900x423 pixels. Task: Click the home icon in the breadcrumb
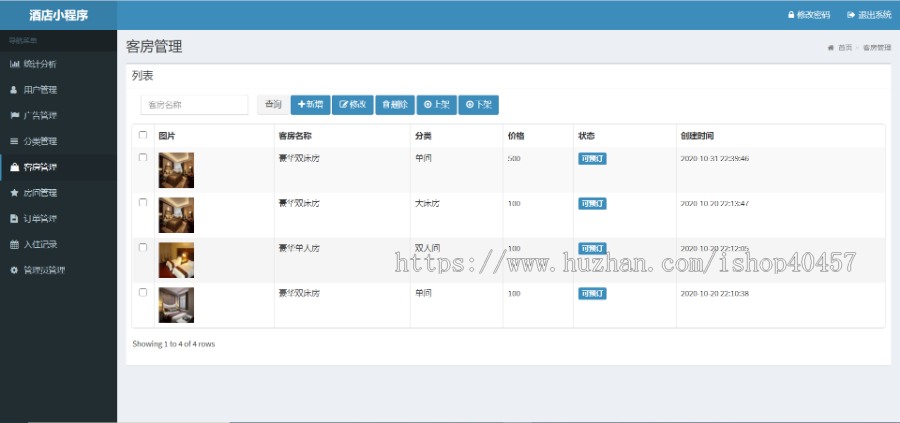(x=830, y=48)
